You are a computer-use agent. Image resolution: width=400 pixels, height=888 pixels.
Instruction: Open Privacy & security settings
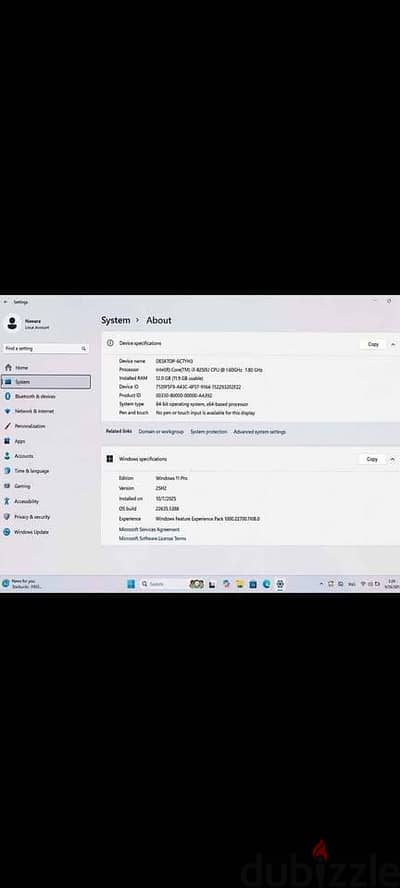point(32,517)
